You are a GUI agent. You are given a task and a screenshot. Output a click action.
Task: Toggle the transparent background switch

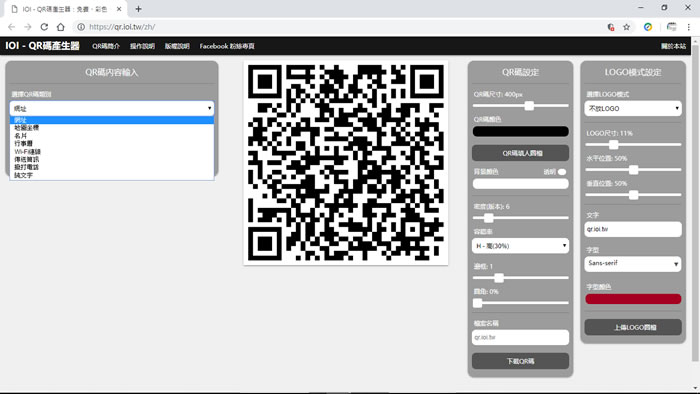[562, 172]
